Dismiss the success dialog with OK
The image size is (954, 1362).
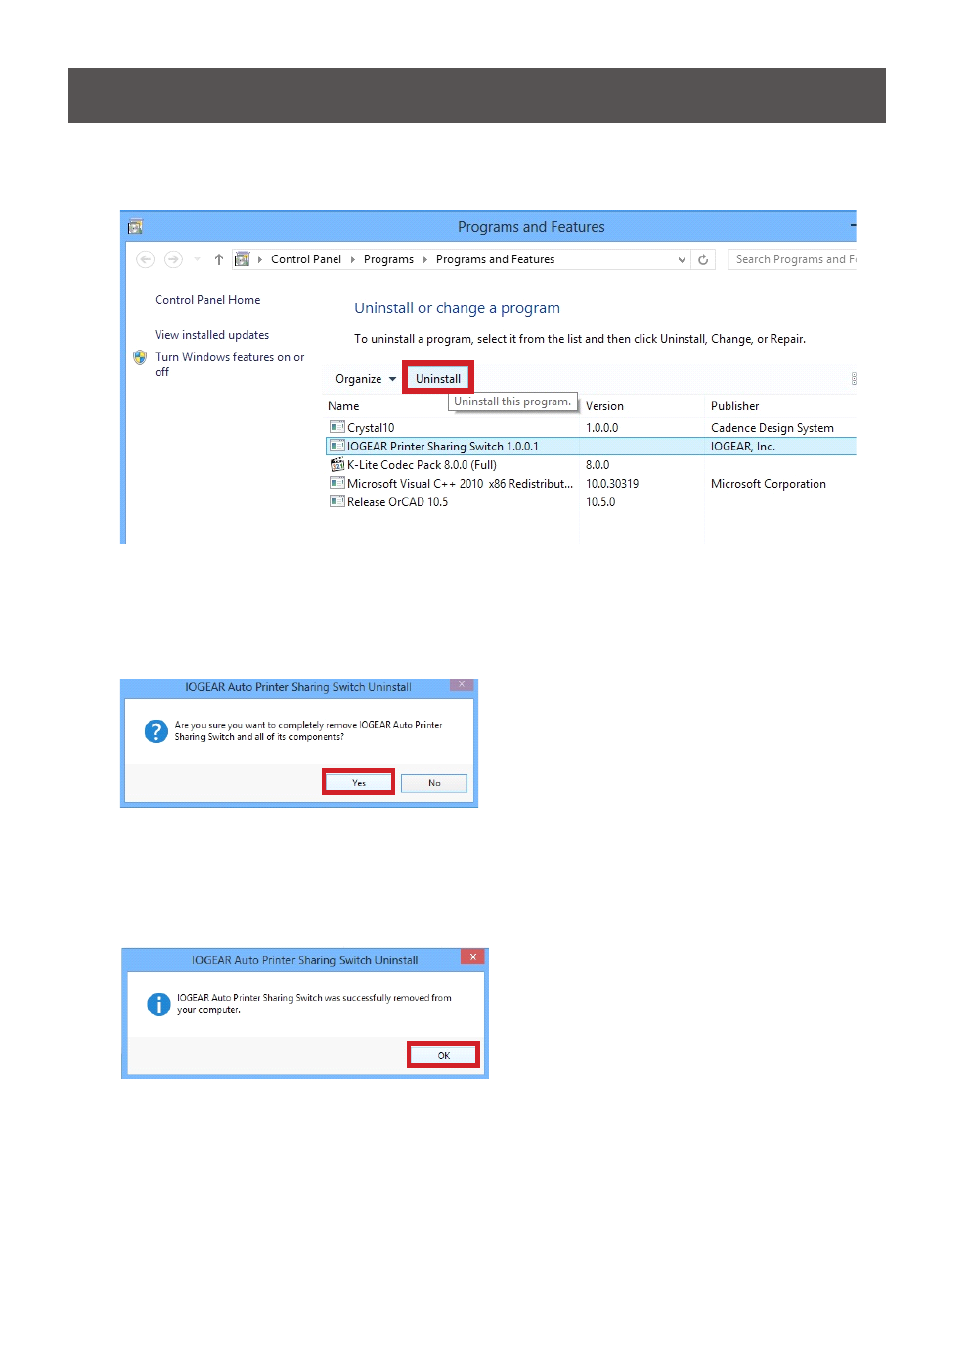444,1055
